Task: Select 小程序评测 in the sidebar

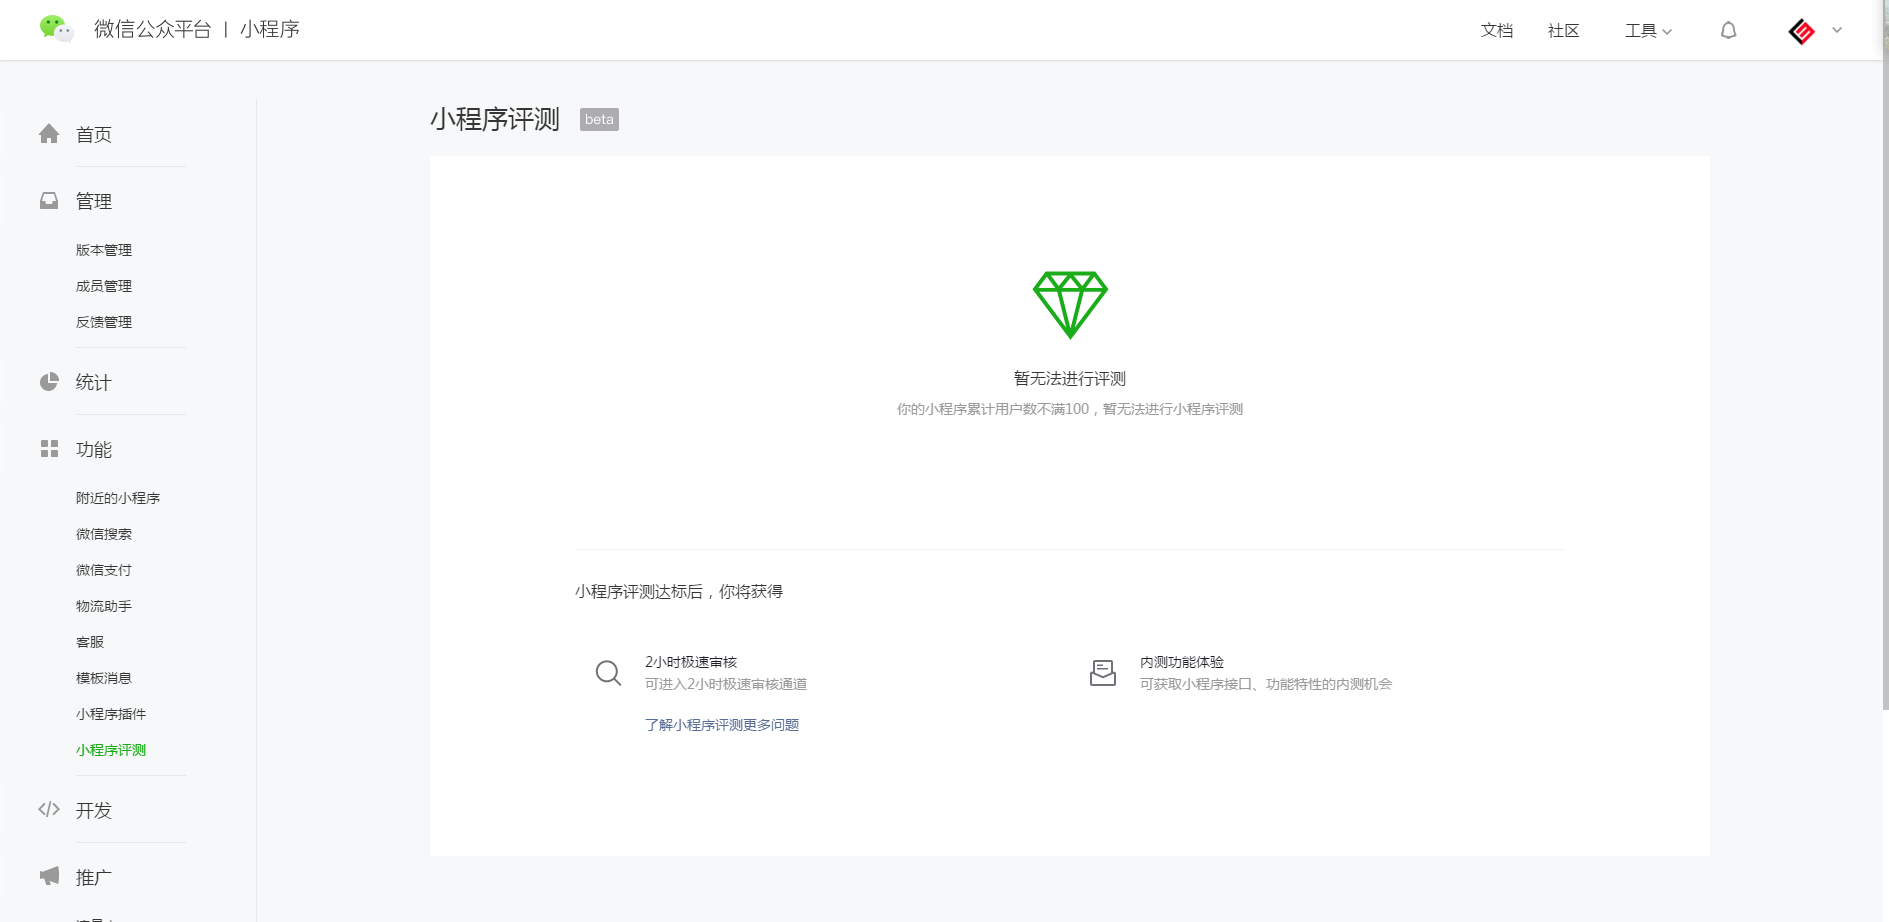Action: pyautogui.click(x=111, y=750)
